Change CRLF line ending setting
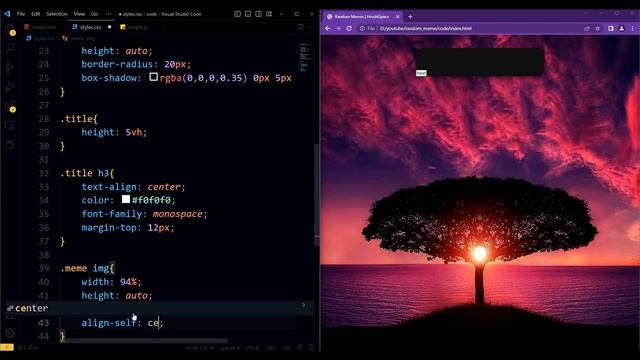Viewport: 640px width, 360px height. [270, 348]
